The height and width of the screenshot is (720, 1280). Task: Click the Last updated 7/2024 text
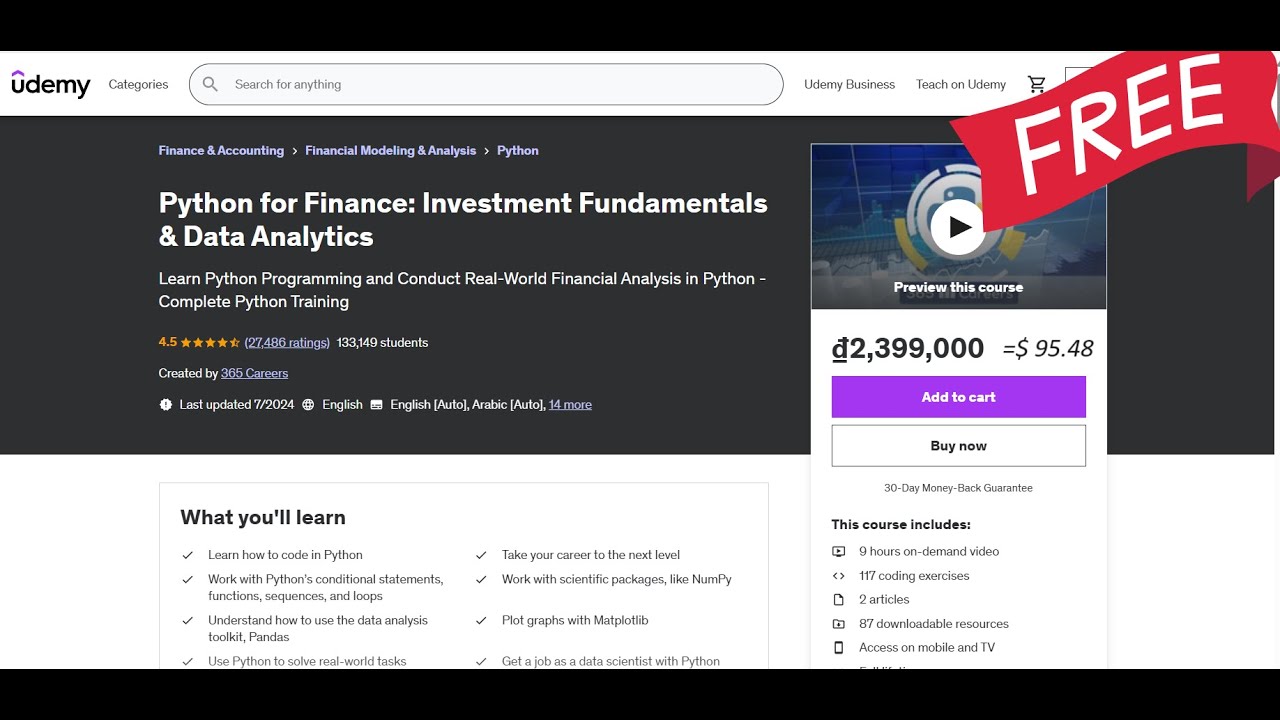tap(237, 405)
